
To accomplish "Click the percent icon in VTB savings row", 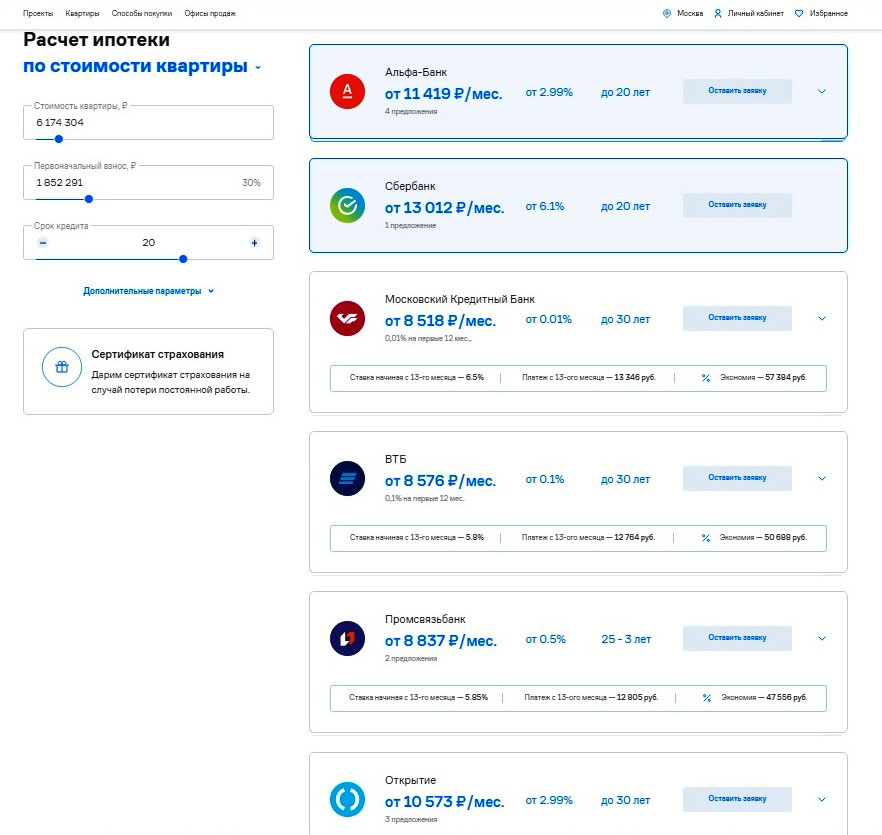I will coord(706,538).
